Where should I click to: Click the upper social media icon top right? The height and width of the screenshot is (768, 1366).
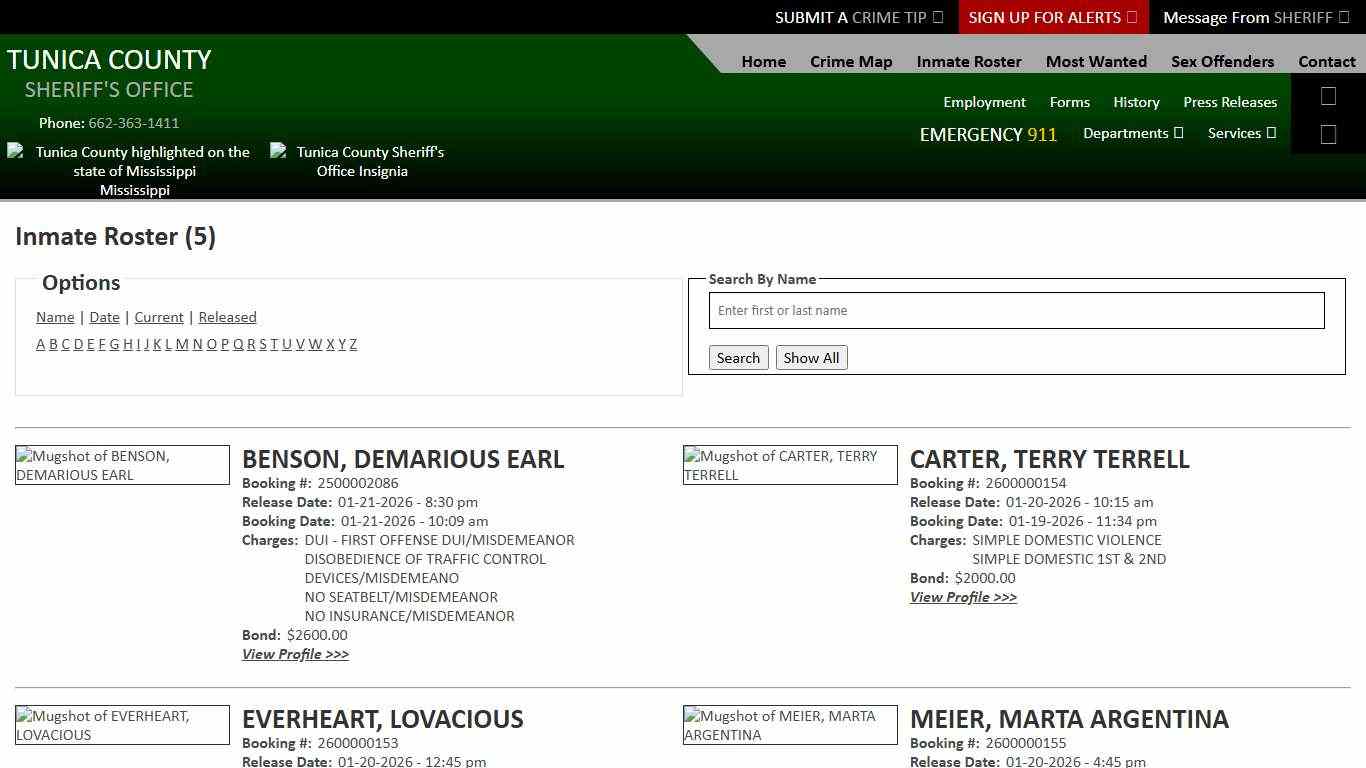[1328, 96]
